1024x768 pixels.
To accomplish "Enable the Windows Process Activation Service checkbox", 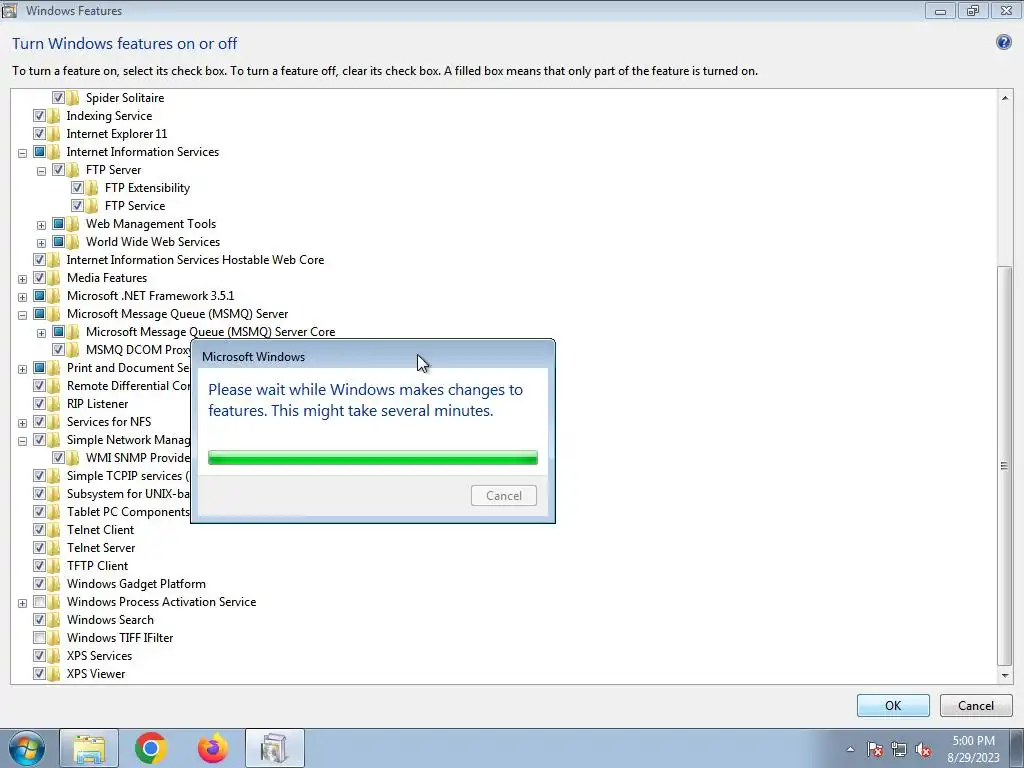I will [39, 601].
